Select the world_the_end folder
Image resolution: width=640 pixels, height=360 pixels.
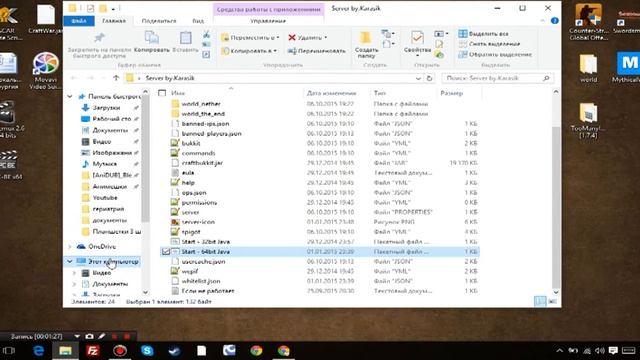tap(203, 114)
